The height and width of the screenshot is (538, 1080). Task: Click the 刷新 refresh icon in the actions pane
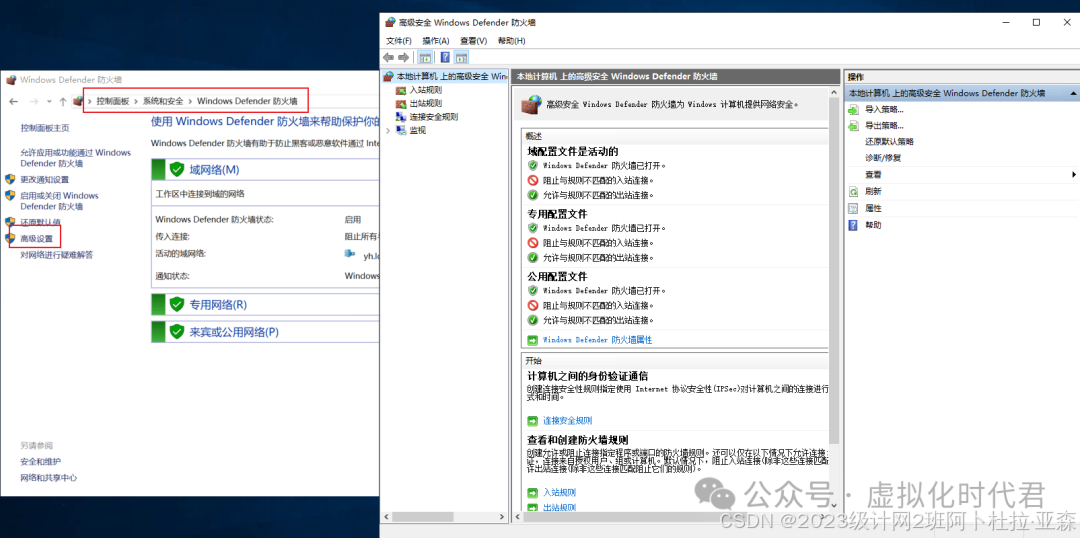click(x=854, y=192)
